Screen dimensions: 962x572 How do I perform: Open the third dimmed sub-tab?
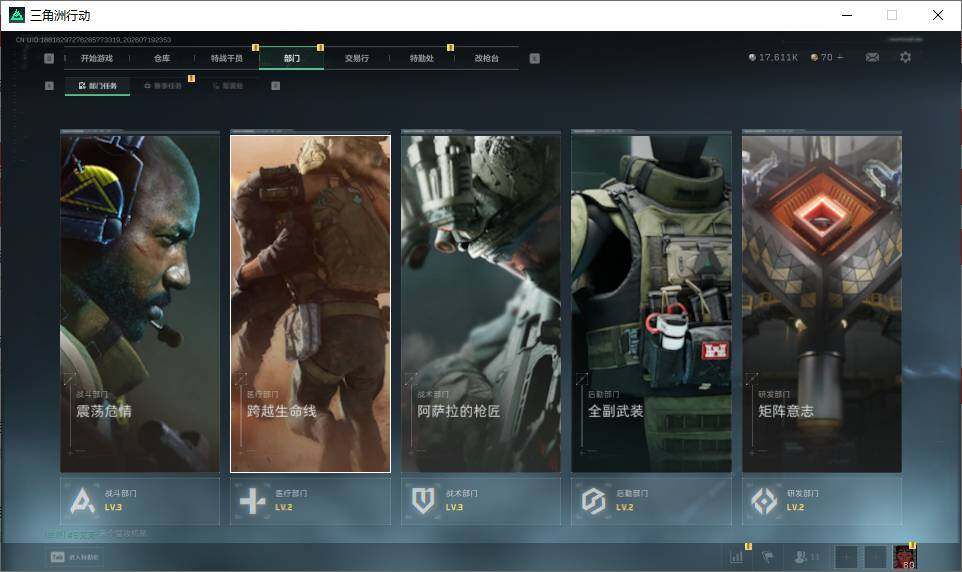pos(228,86)
